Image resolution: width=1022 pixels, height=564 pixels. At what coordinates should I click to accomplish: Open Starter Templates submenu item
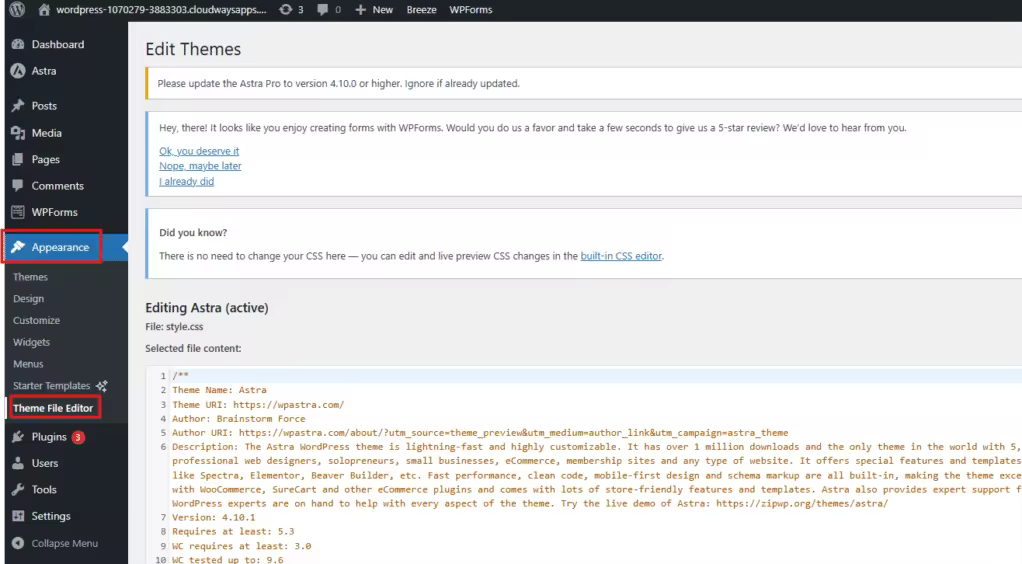[51, 386]
